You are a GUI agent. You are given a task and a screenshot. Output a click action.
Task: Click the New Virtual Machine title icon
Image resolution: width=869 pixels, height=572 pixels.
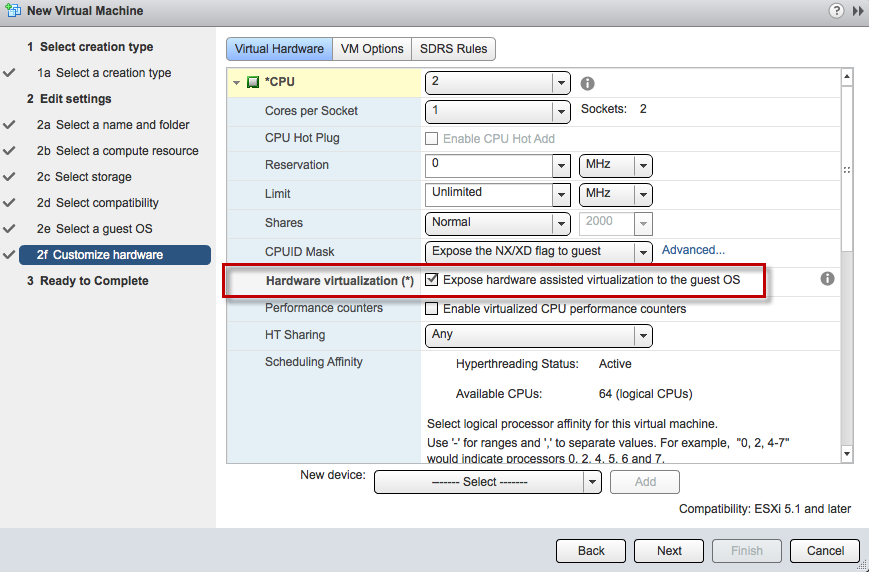click(x=13, y=11)
